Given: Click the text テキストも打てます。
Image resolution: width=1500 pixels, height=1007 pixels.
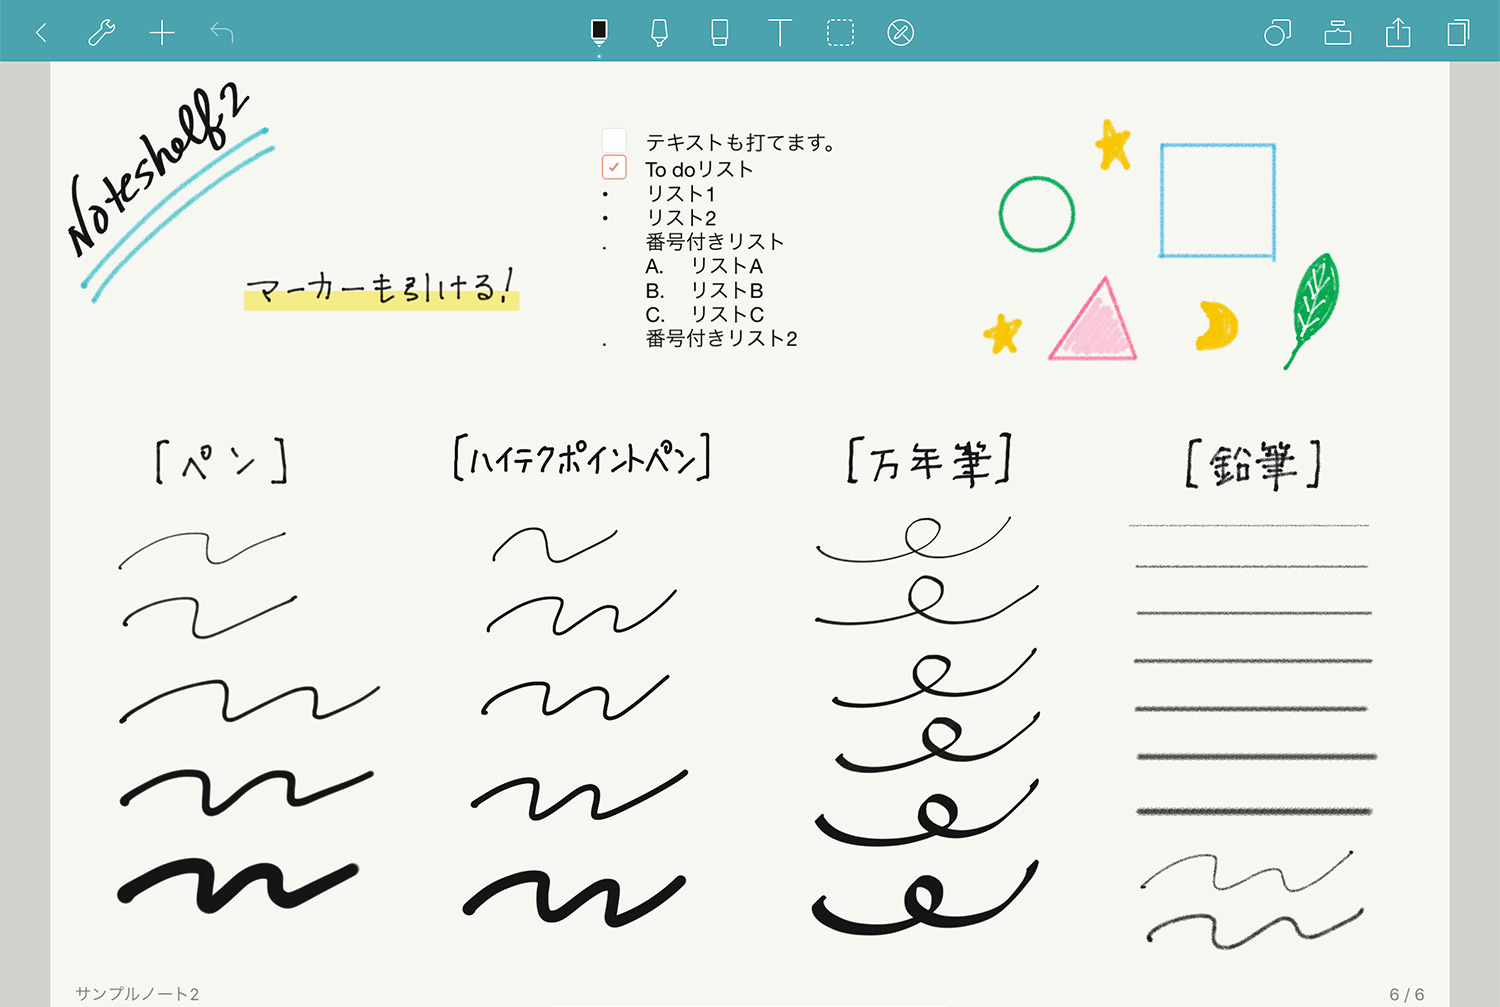Looking at the screenshot, I should click(x=740, y=143).
